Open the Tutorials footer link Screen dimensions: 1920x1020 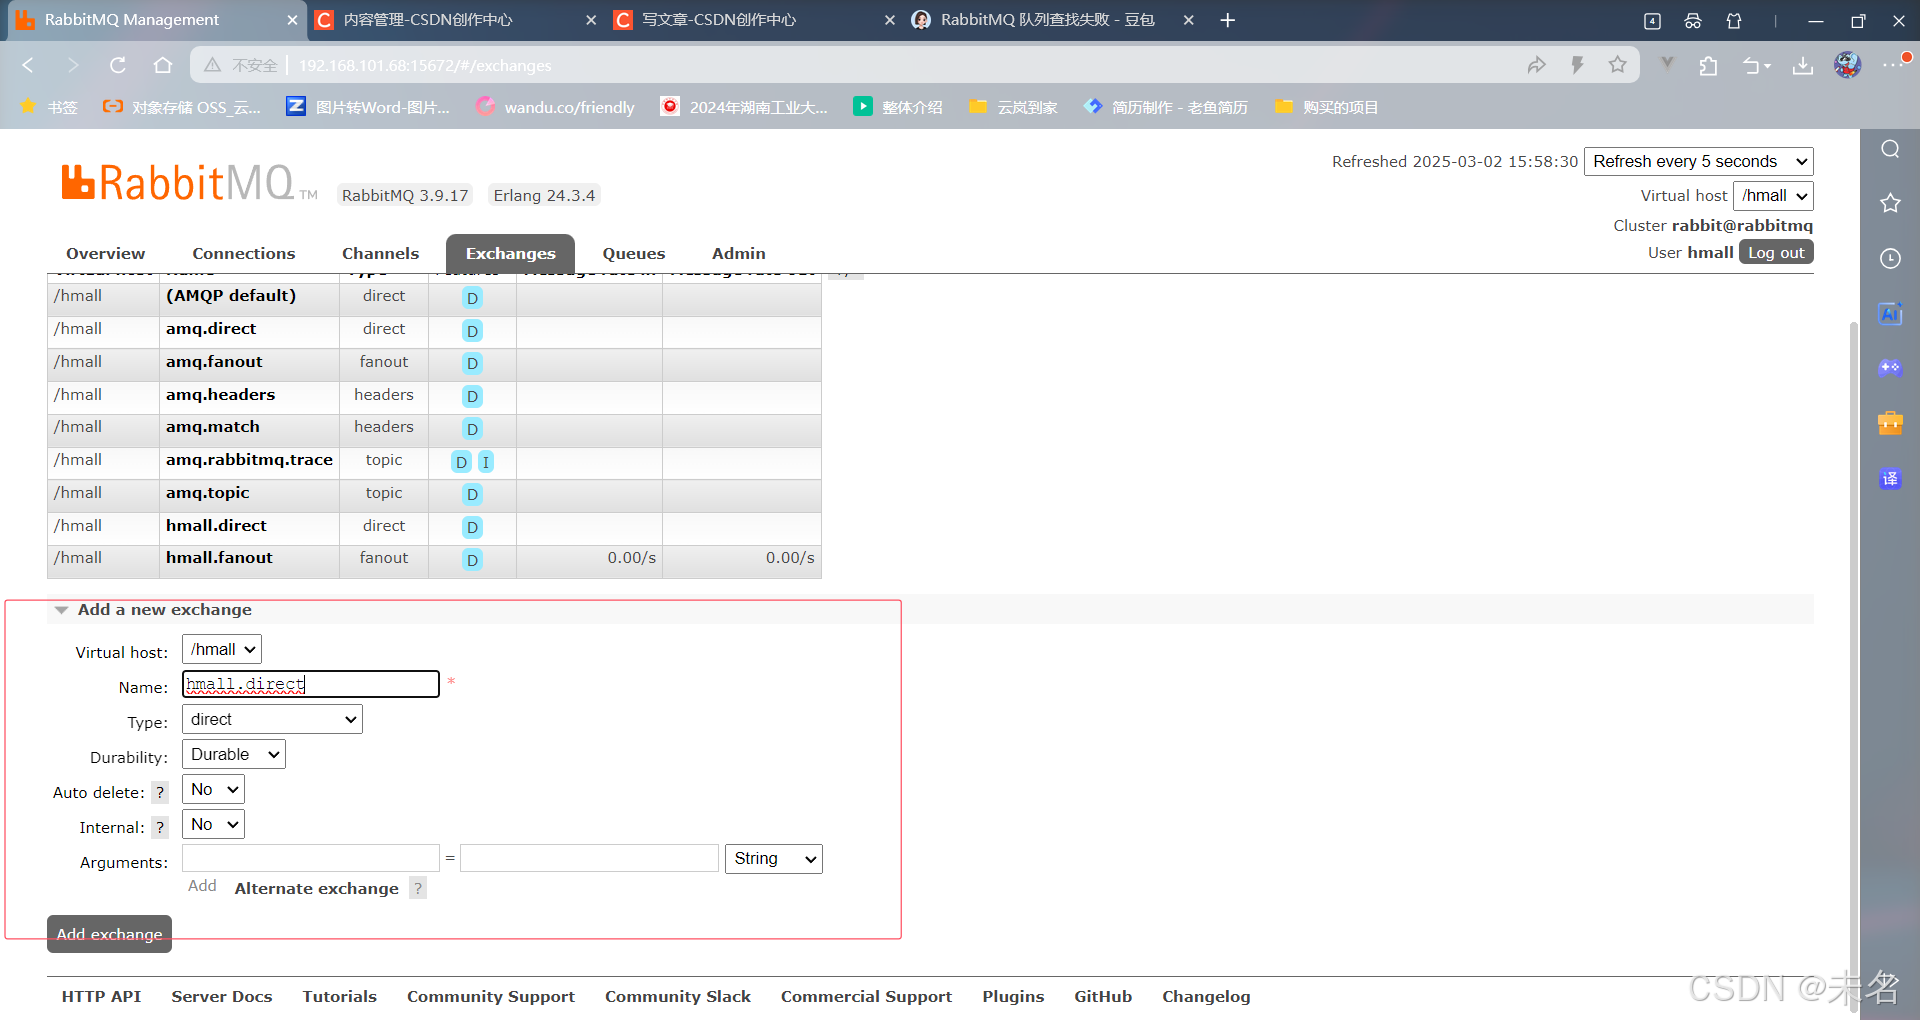(x=340, y=996)
